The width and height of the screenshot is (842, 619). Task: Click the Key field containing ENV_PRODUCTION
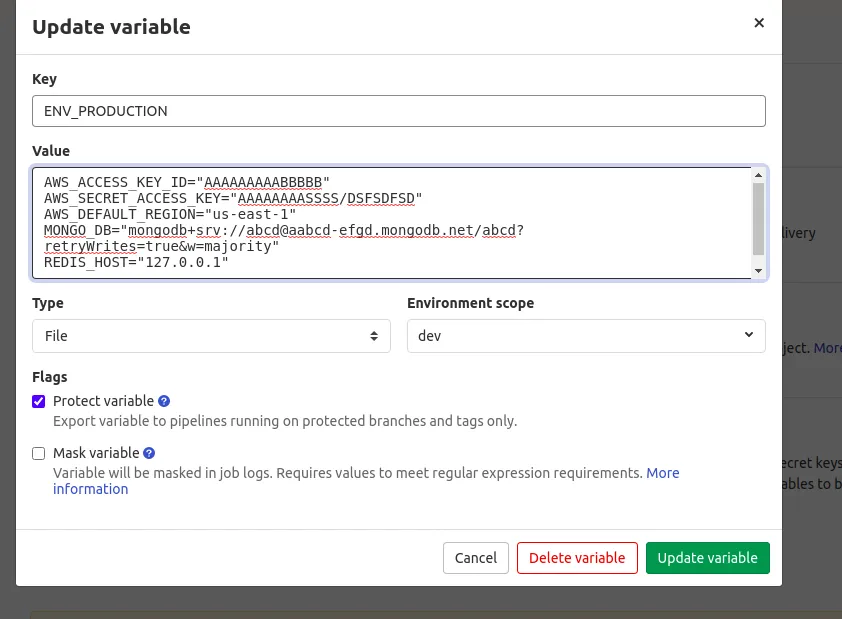pyautogui.click(x=399, y=111)
